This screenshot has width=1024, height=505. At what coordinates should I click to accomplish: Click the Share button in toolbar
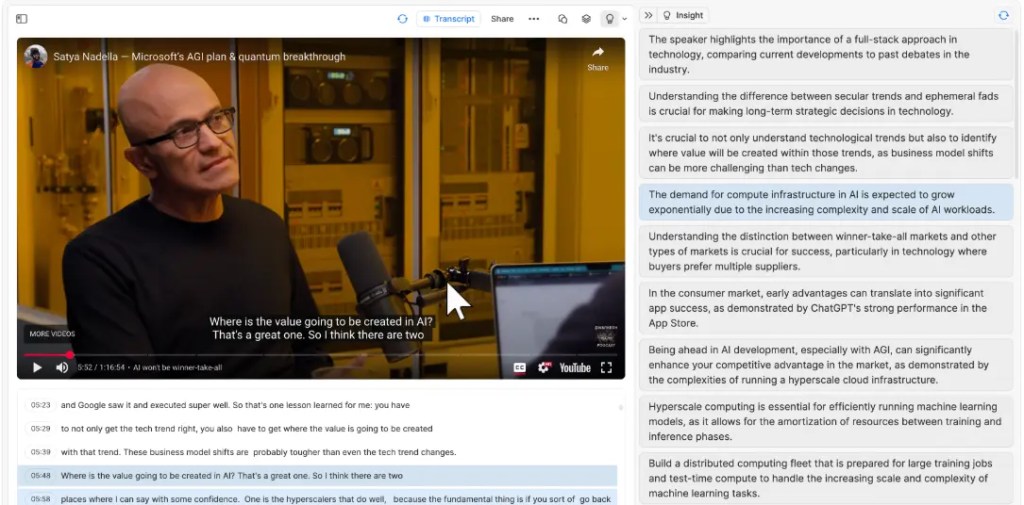(502, 18)
